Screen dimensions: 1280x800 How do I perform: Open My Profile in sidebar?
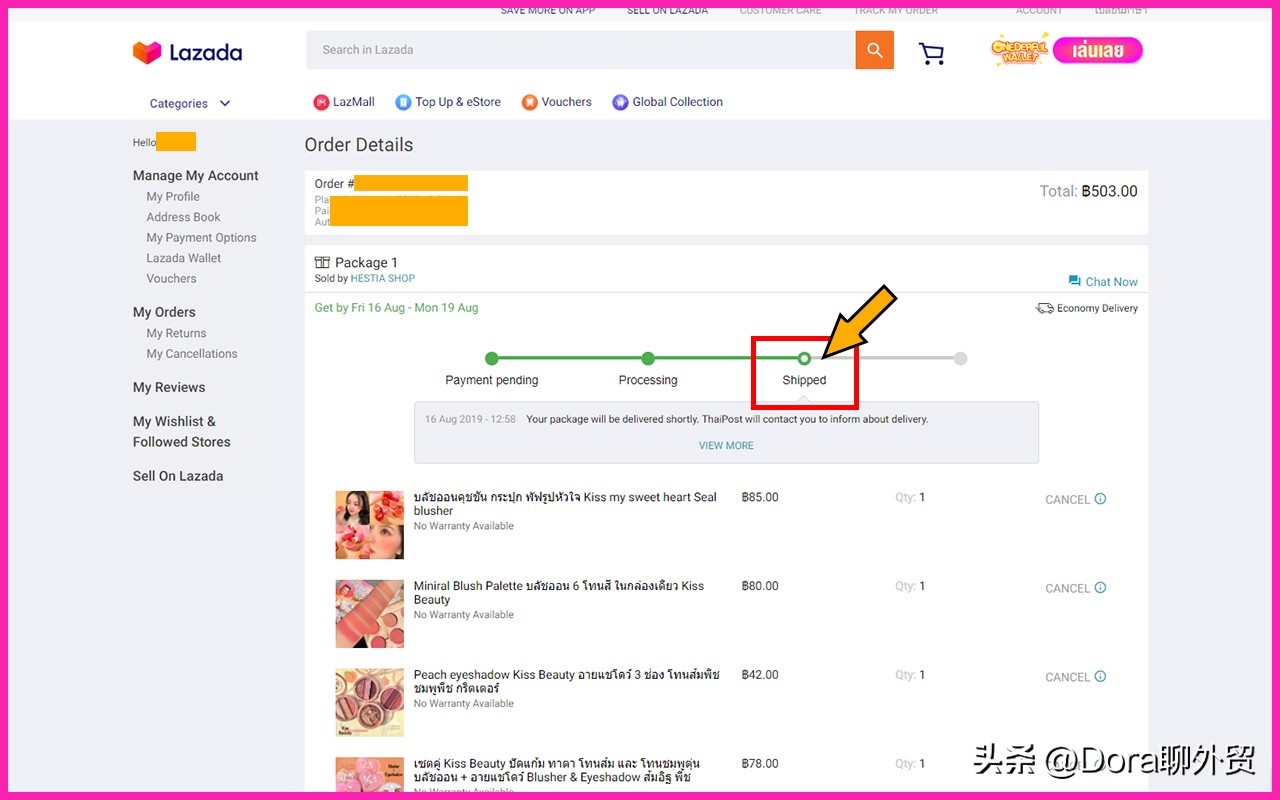point(173,197)
